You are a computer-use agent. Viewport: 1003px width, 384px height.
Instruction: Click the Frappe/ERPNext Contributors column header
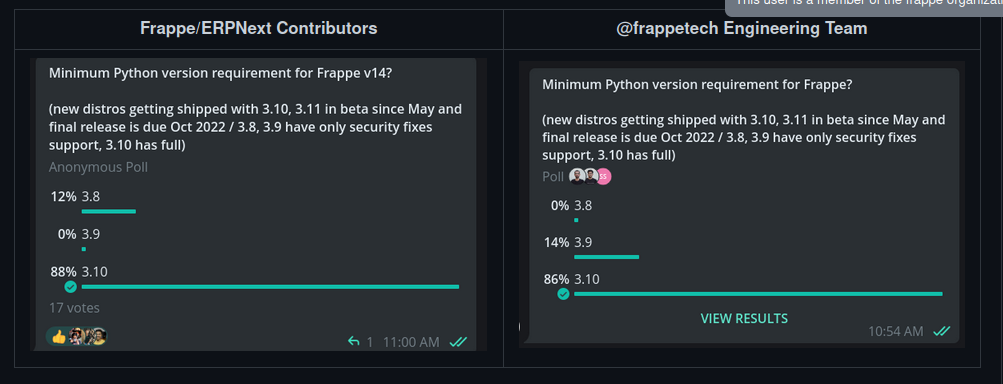point(259,28)
